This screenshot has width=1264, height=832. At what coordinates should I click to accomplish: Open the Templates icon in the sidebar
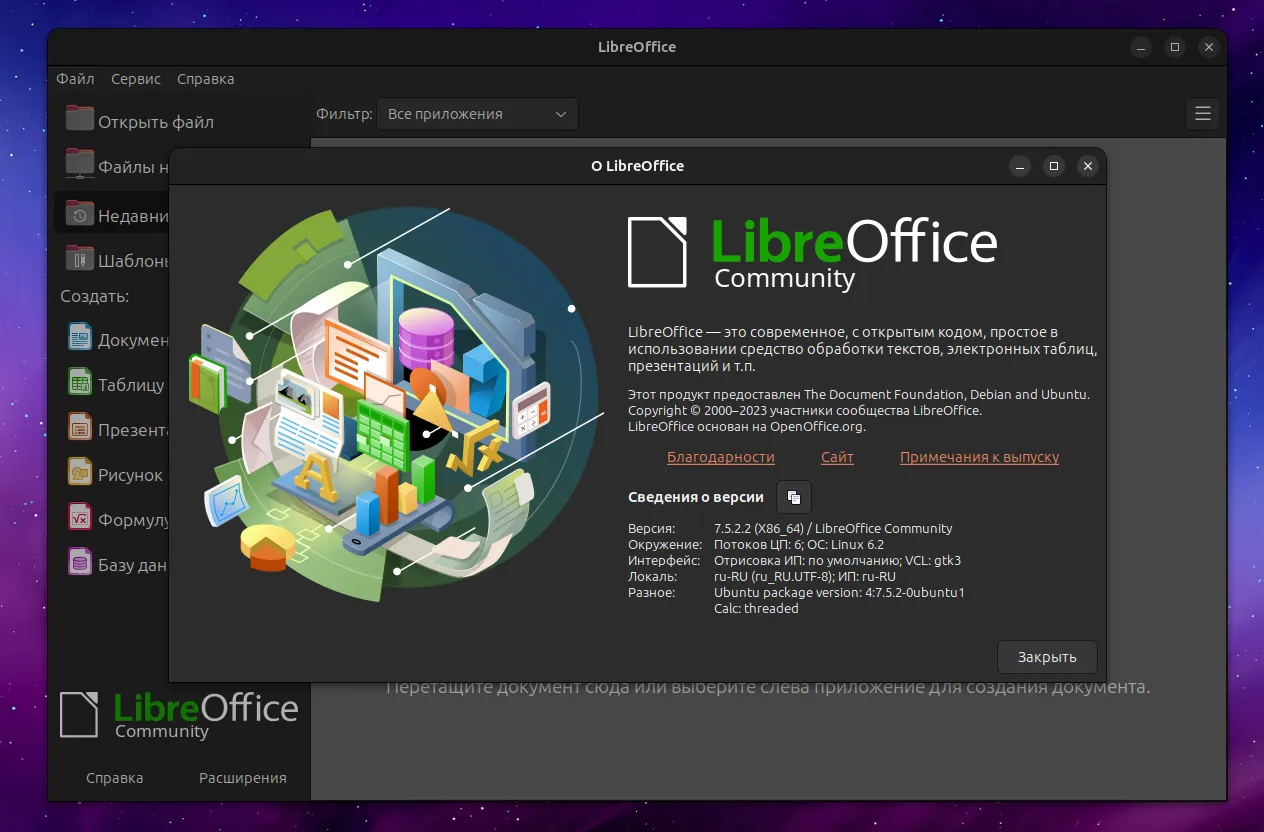pos(80,258)
